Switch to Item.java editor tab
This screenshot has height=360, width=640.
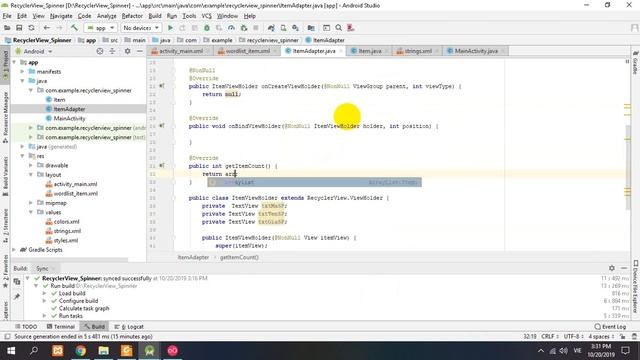pyautogui.click(x=369, y=51)
